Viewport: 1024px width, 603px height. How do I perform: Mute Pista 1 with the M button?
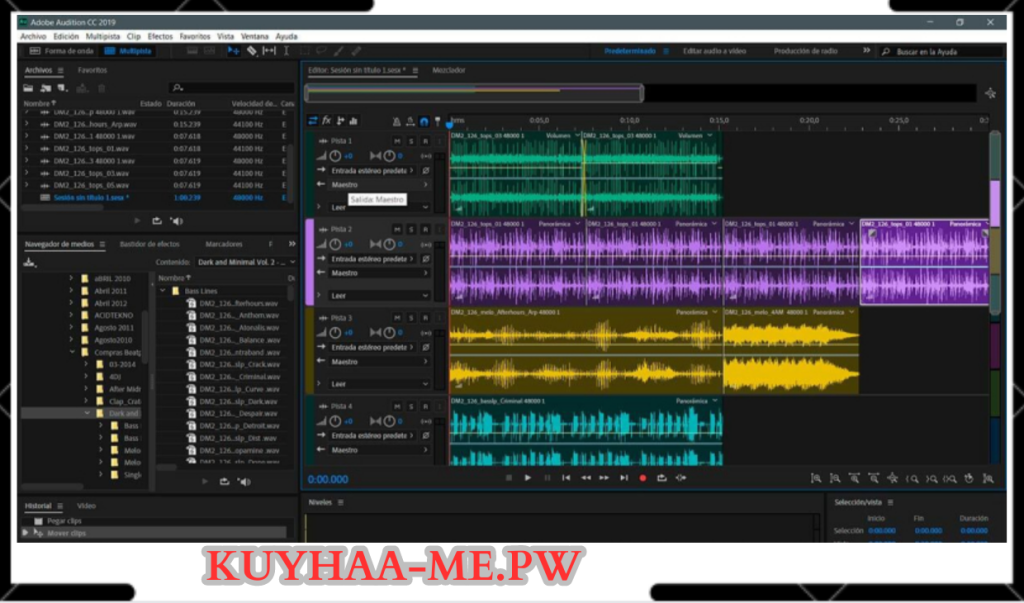[397, 141]
